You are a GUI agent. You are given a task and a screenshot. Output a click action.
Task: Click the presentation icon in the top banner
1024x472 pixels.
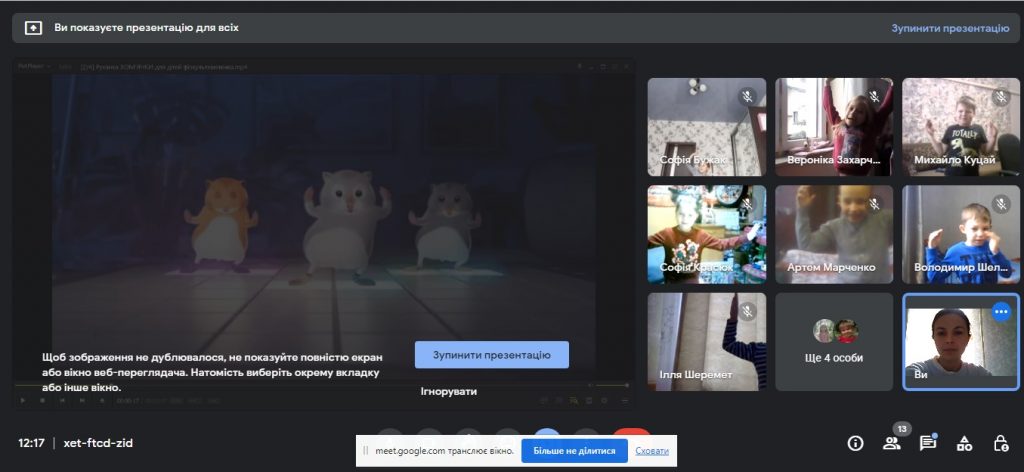click(33, 28)
